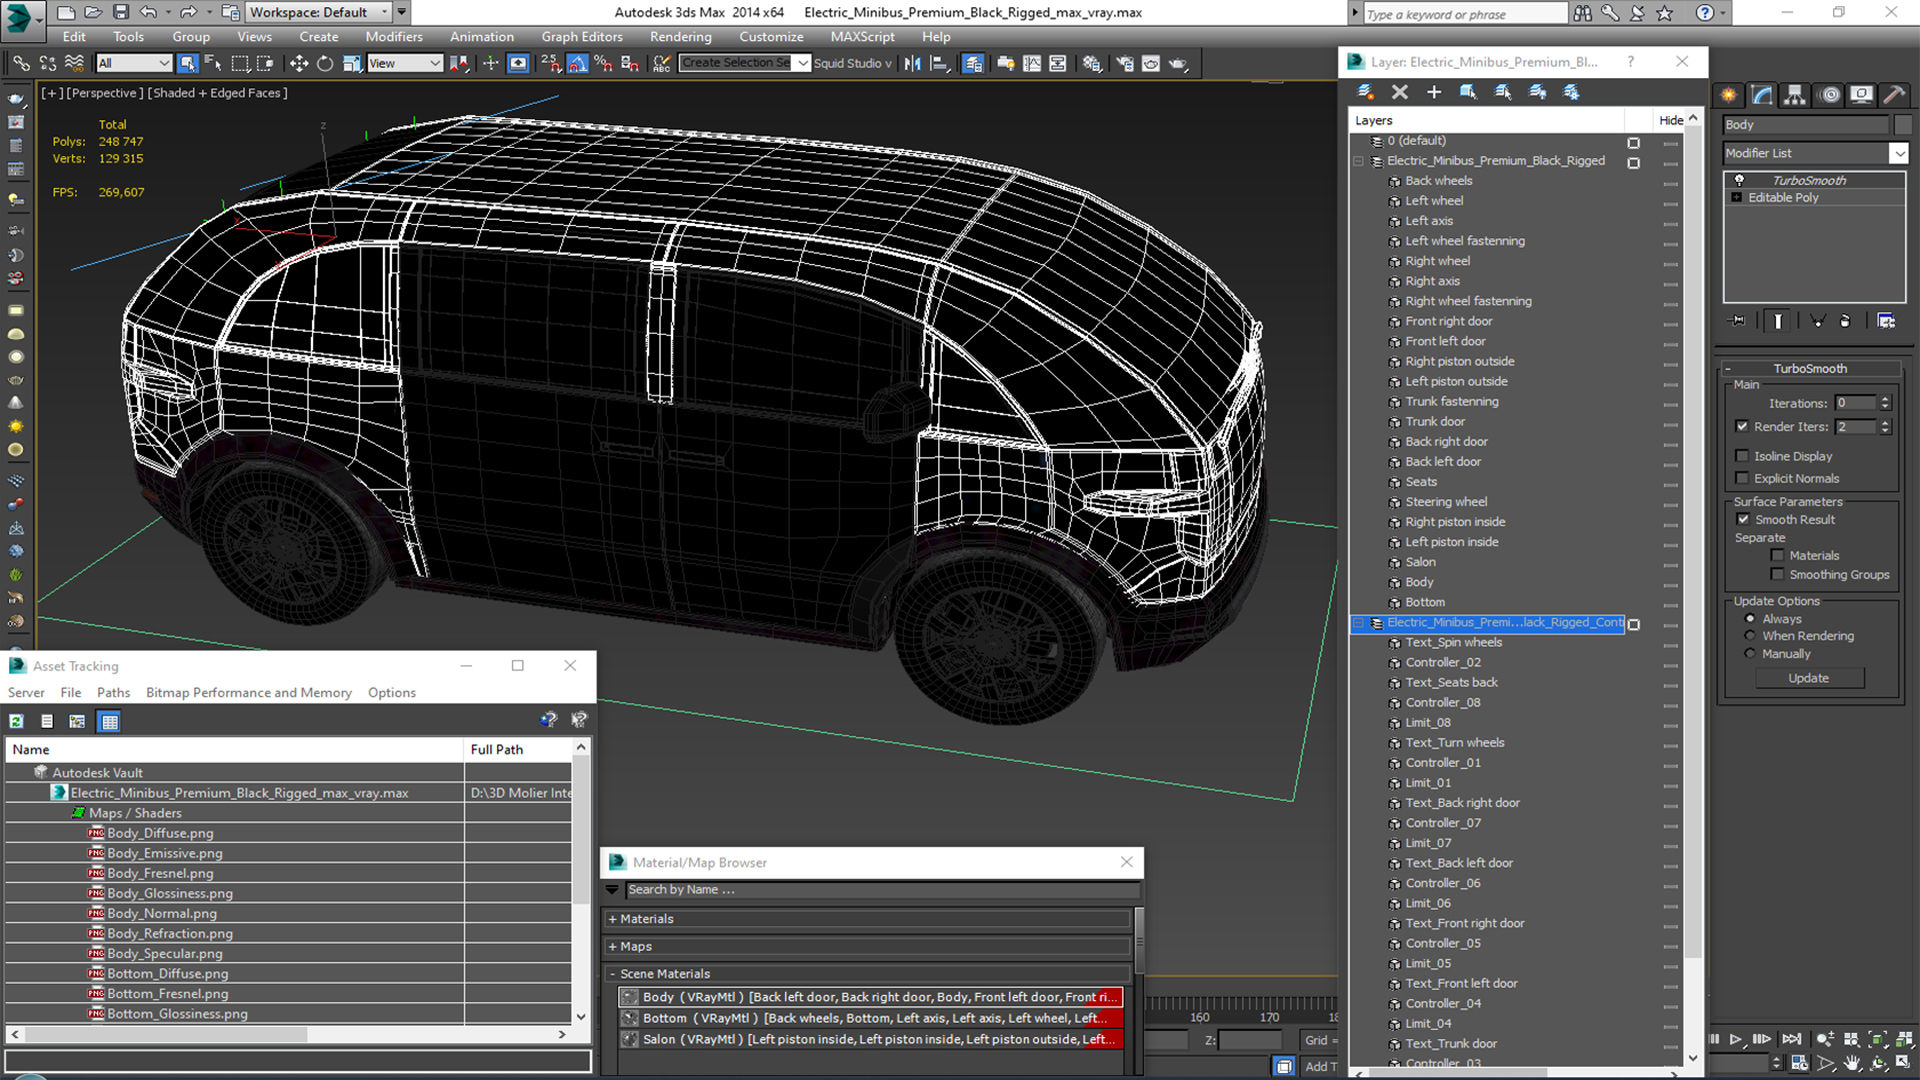Select Body VRayMtl scene material row

870,997
